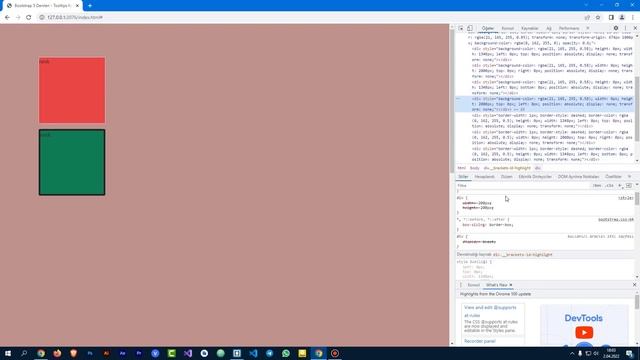Image resolution: width=640 pixels, height=360 pixels.
Task: Open Visual Studio from taskbar
Action: coord(188,353)
